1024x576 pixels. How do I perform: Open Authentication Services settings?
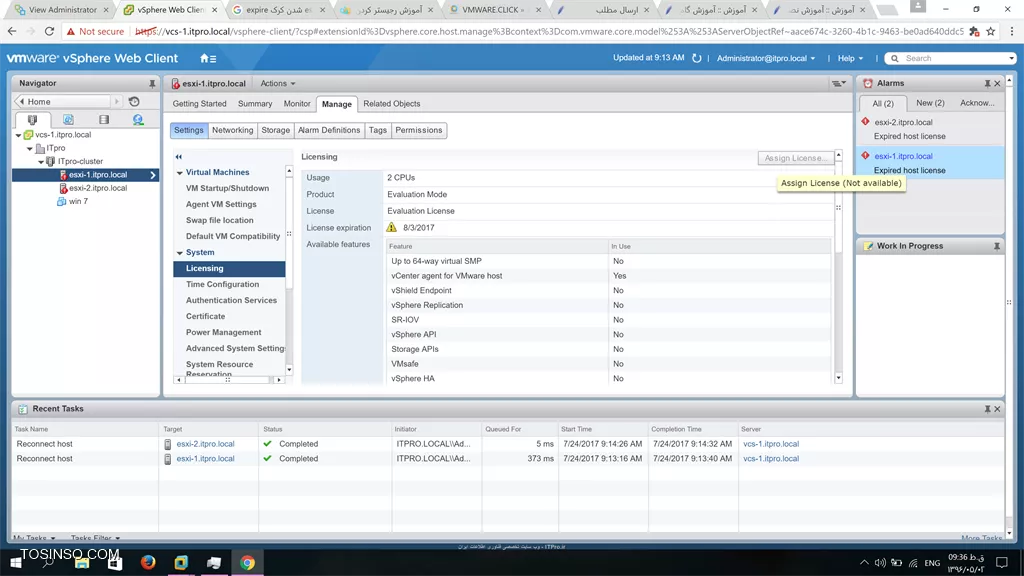pos(231,300)
